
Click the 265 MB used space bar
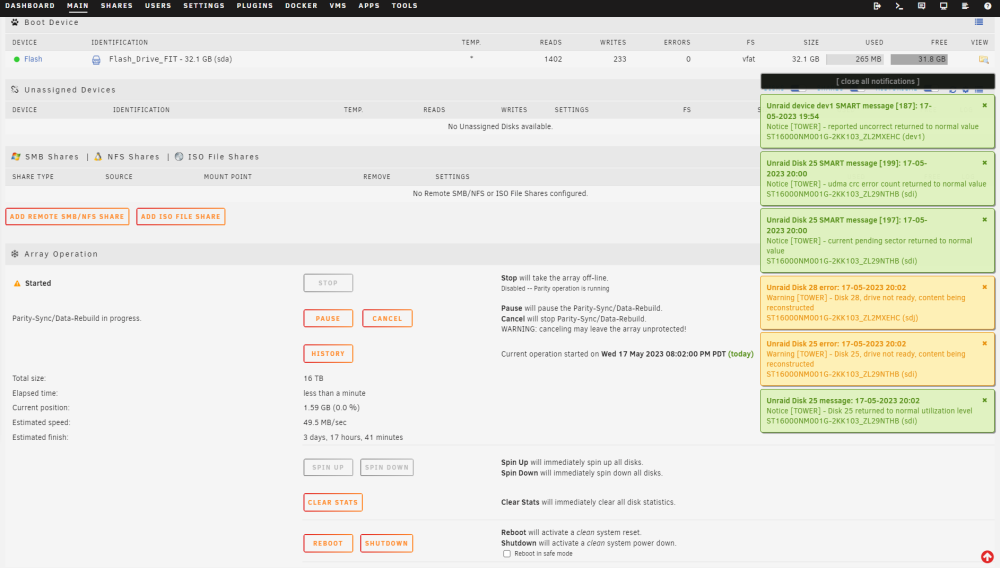click(855, 59)
